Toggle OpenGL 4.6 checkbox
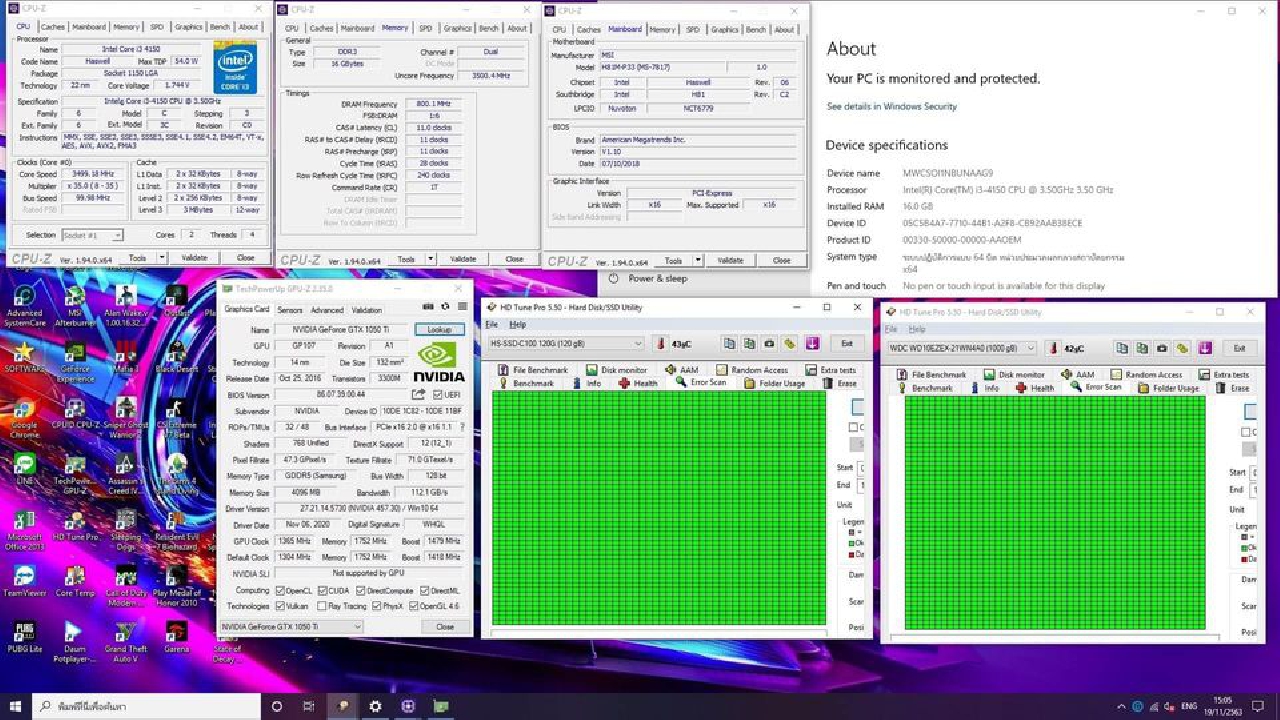Viewport: 1280px width, 720px height. pyautogui.click(x=414, y=606)
